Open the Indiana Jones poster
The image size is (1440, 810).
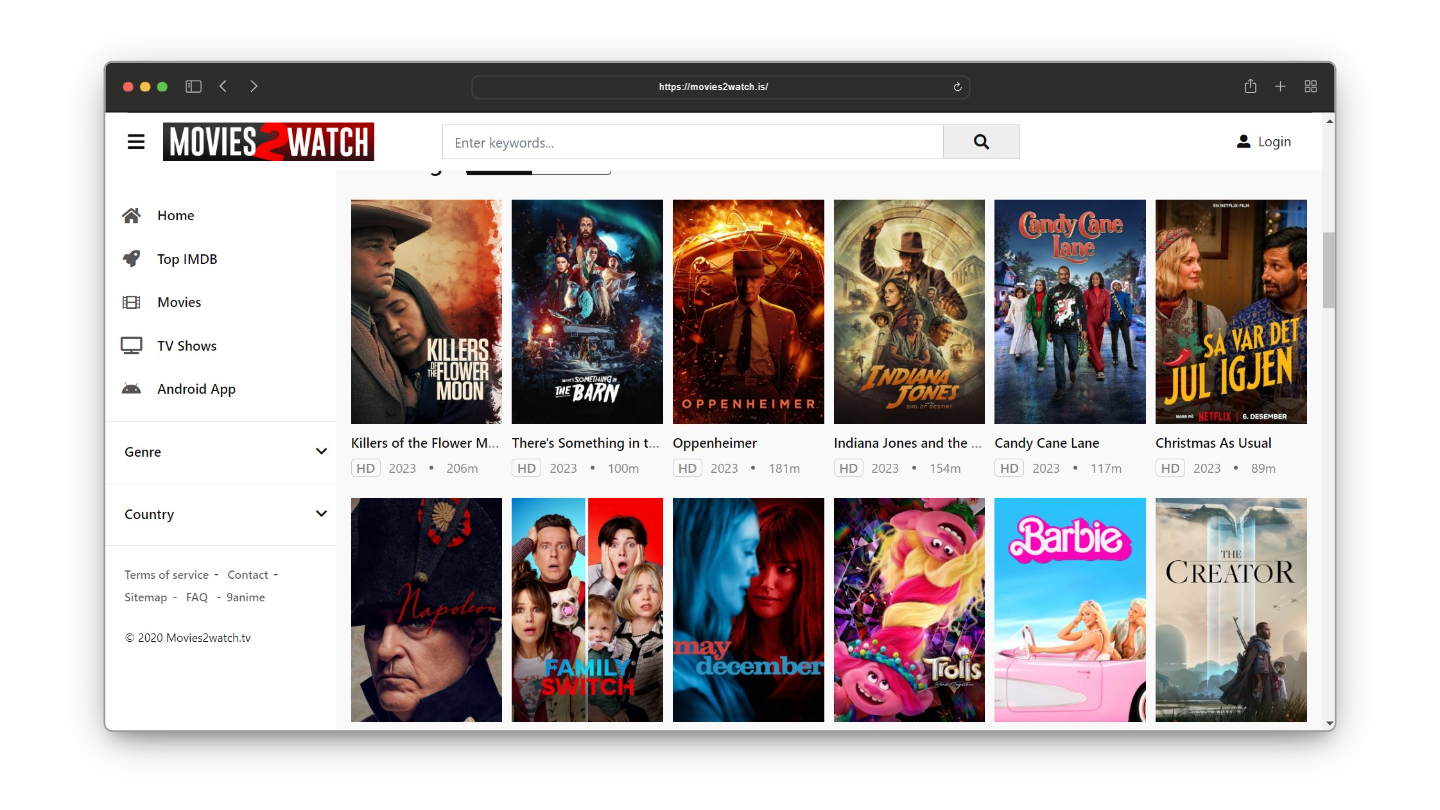click(909, 312)
